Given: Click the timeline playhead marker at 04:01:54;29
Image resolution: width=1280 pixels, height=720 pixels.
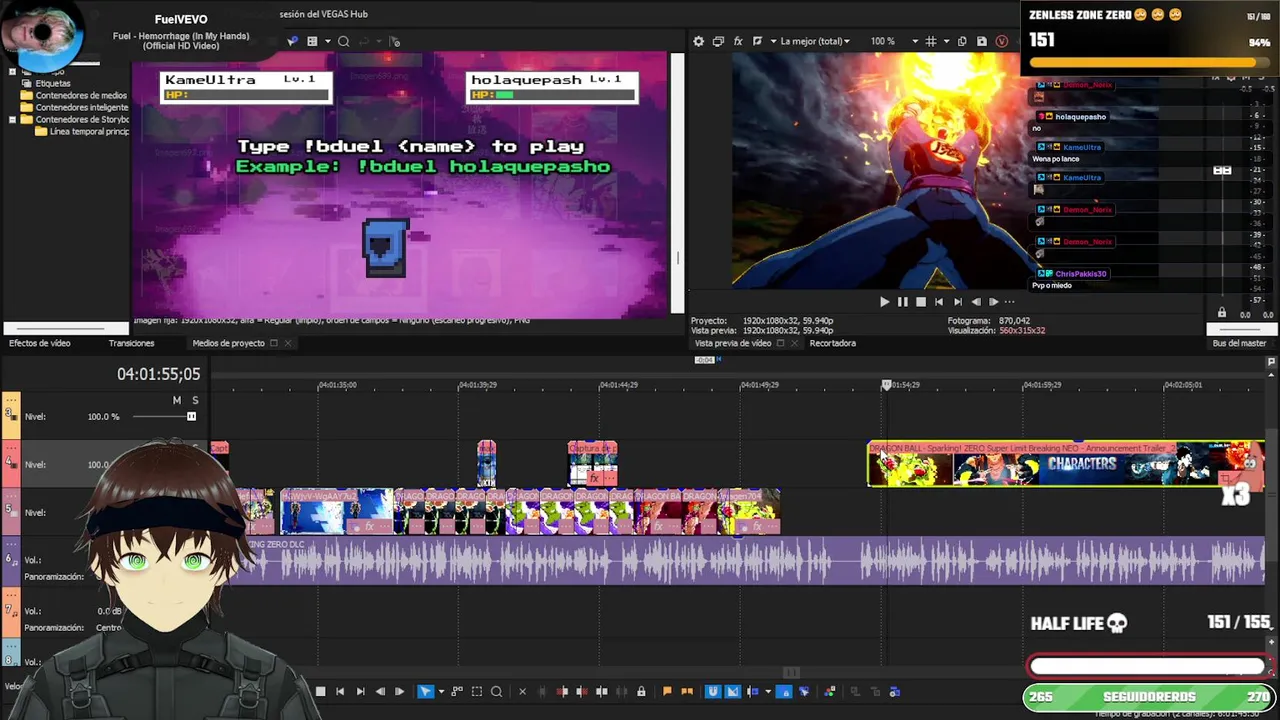Looking at the screenshot, I should [x=886, y=385].
